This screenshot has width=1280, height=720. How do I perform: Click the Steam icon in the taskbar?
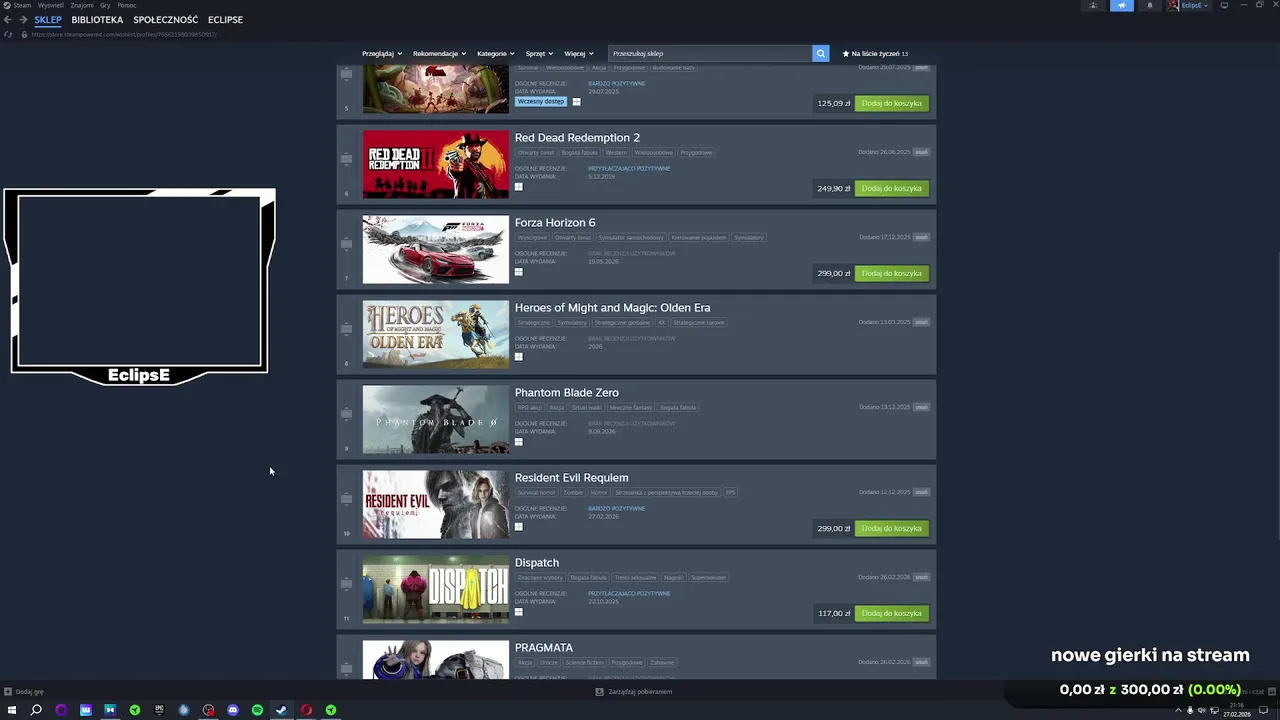[x=282, y=710]
